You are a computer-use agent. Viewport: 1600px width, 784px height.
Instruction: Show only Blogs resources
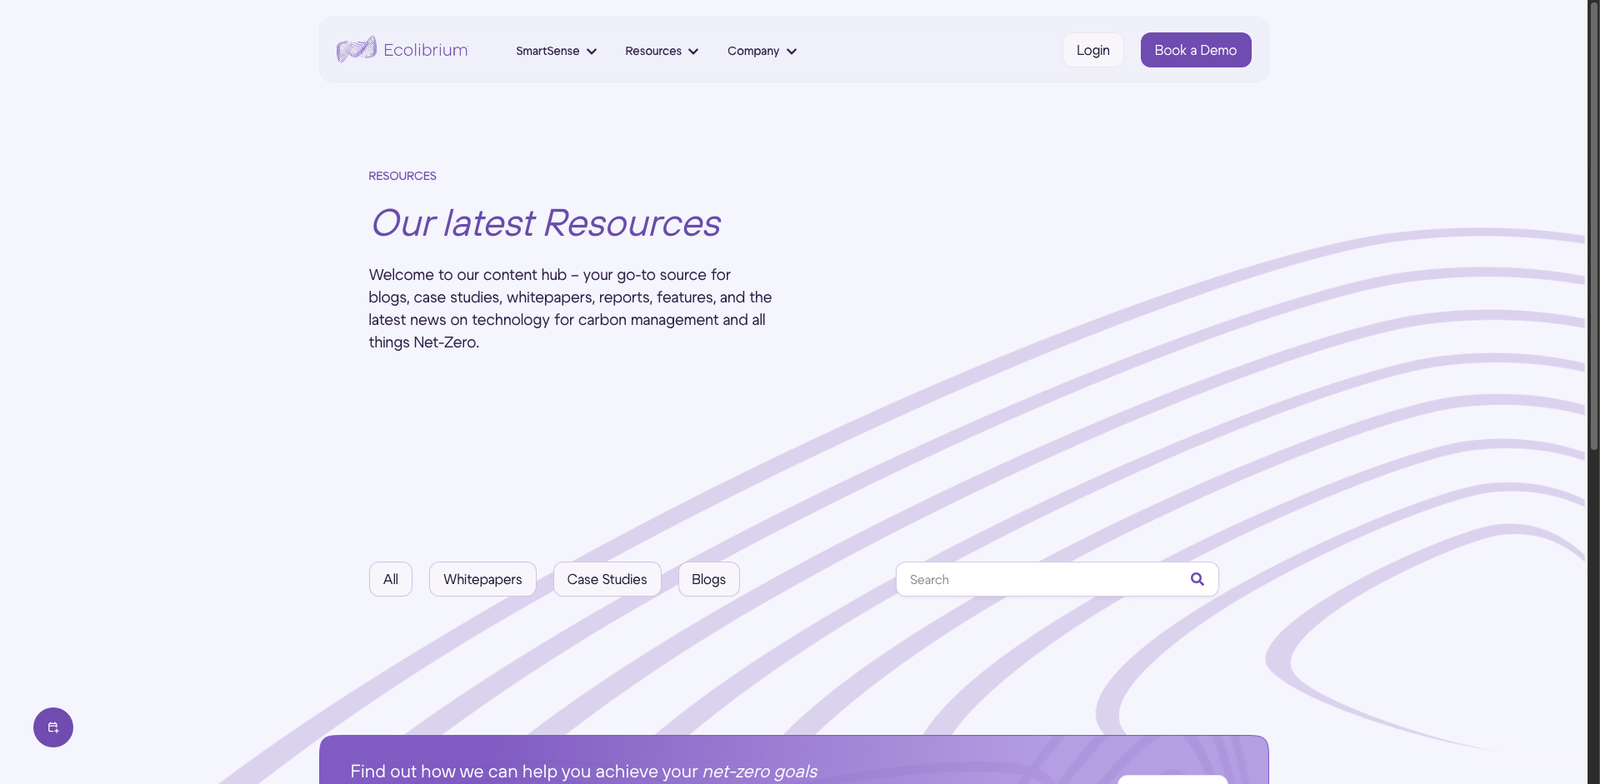pyautogui.click(x=708, y=579)
